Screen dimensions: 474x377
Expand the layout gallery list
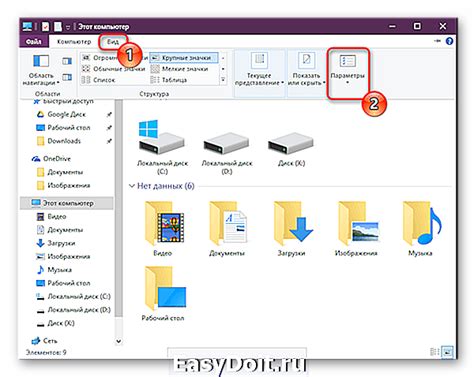click(x=223, y=80)
